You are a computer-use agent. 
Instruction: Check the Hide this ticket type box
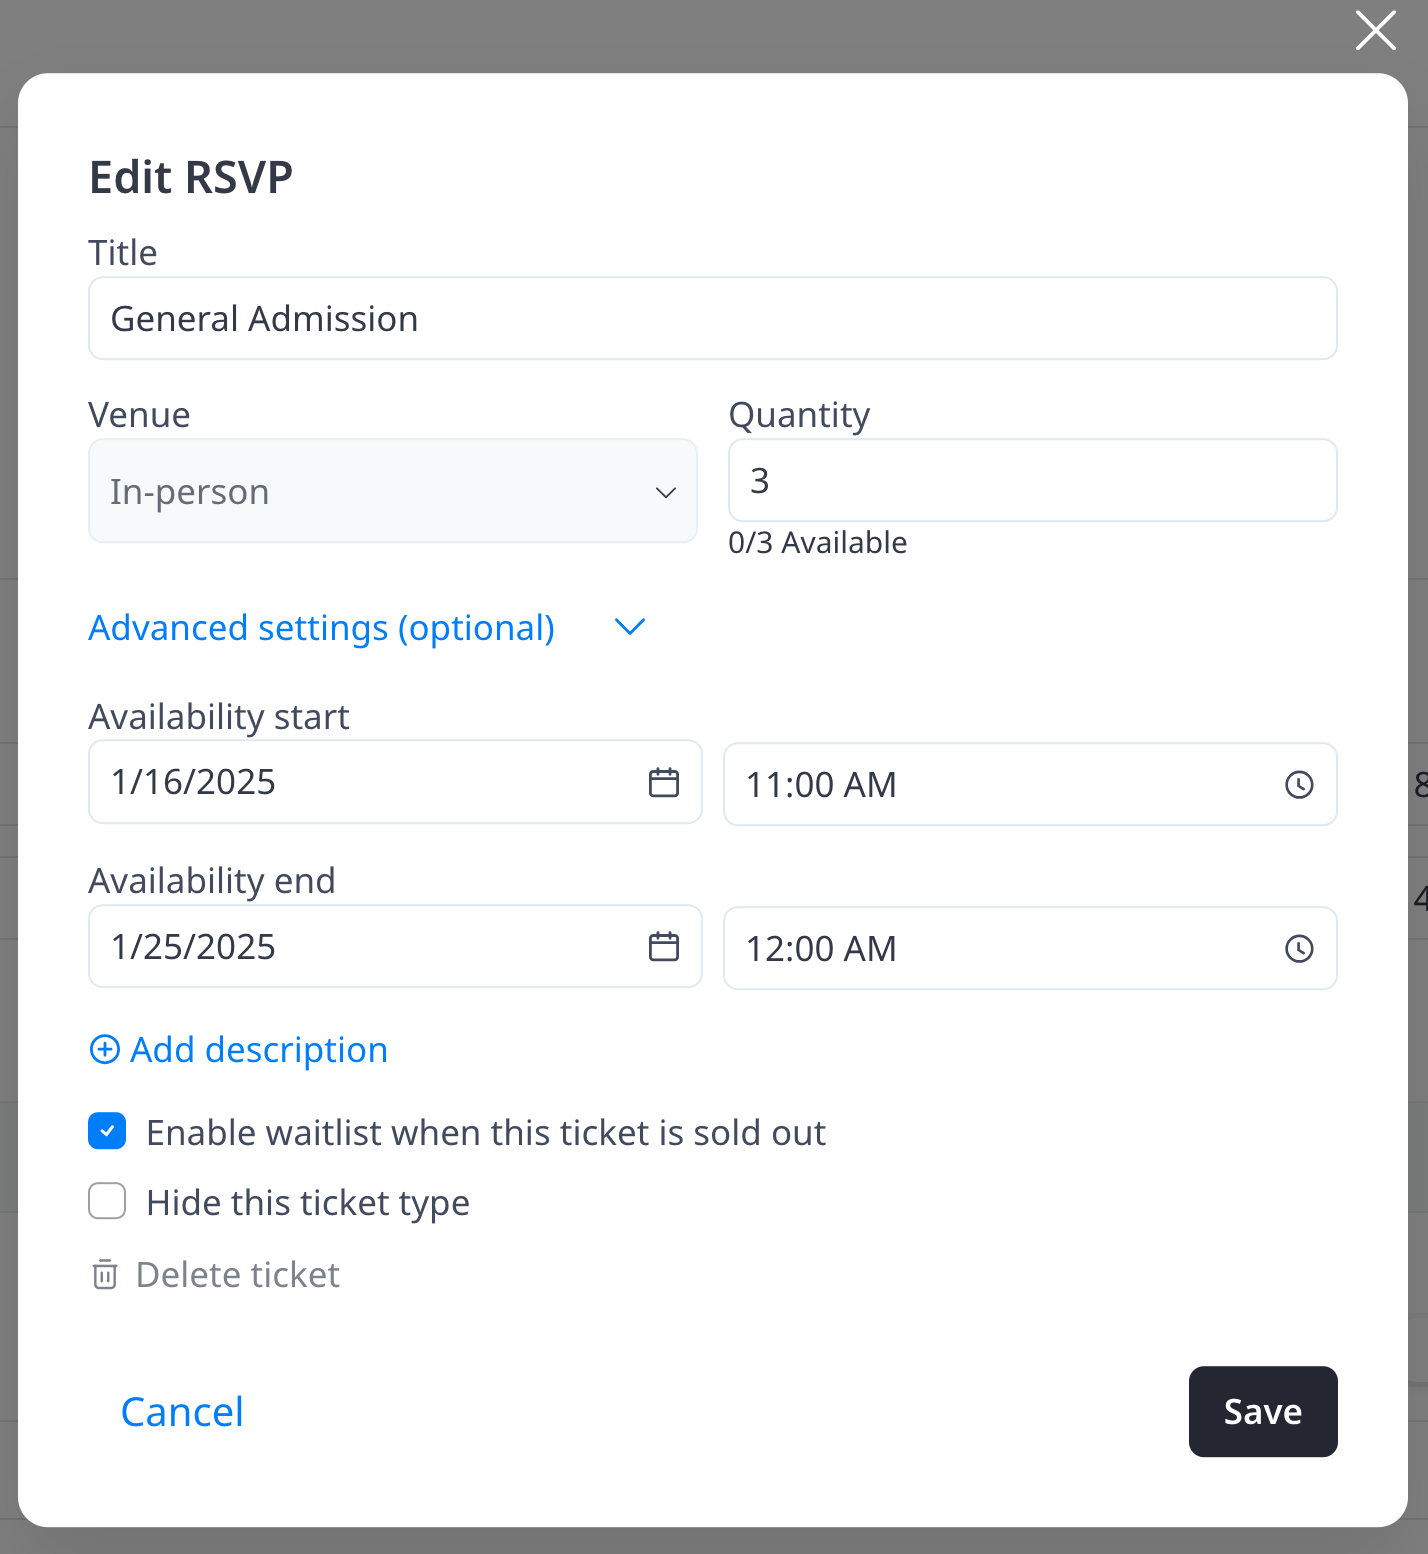pyautogui.click(x=107, y=1201)
